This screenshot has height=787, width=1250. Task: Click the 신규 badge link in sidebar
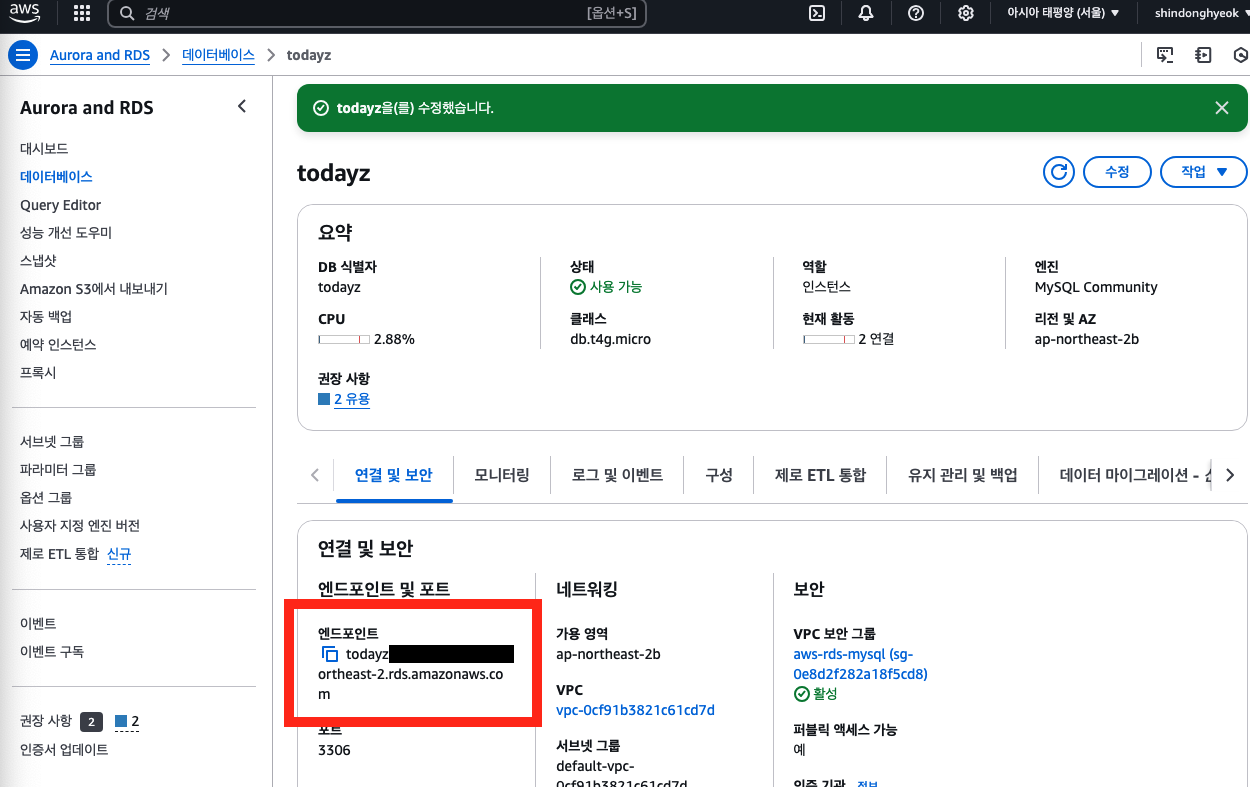(119, 553)
